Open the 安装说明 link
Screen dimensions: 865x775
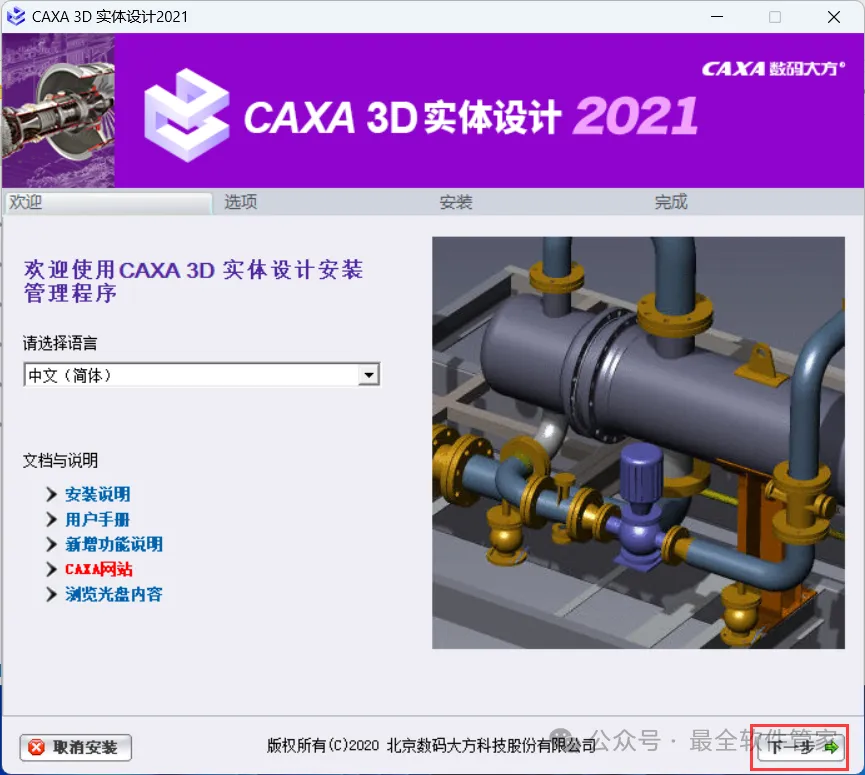(x=98, y=494)
